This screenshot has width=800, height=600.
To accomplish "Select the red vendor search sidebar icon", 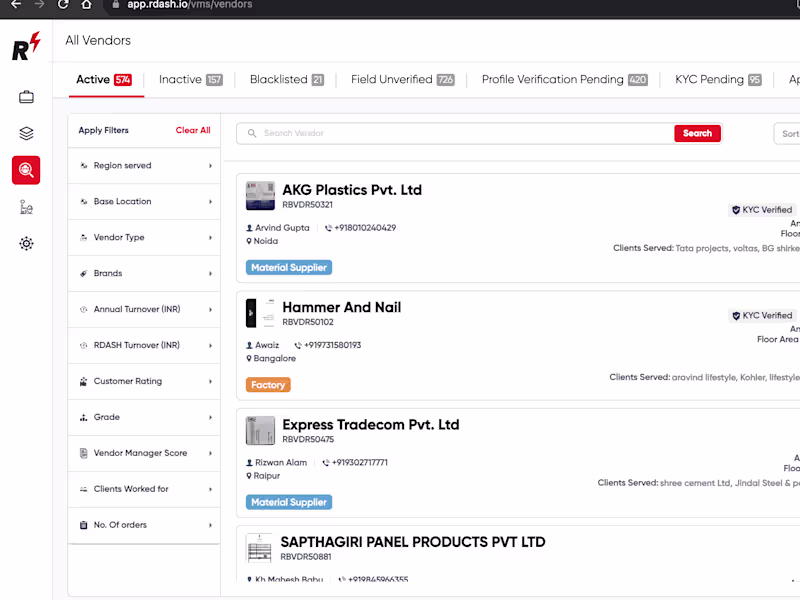I will (26, 170).
